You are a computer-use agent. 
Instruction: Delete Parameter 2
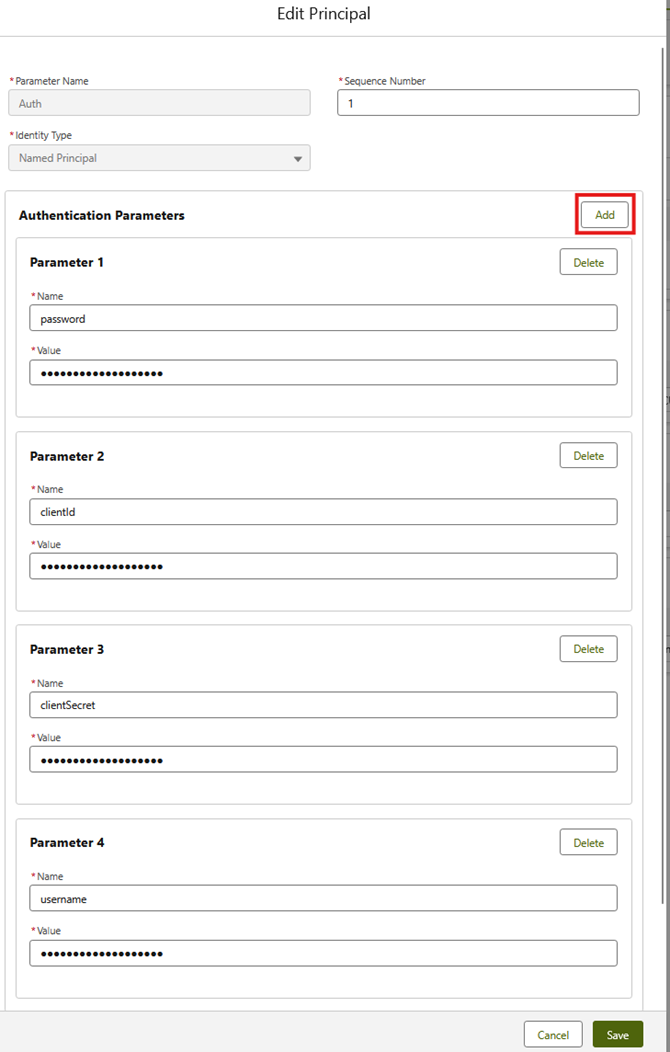[x=588, y=456]
